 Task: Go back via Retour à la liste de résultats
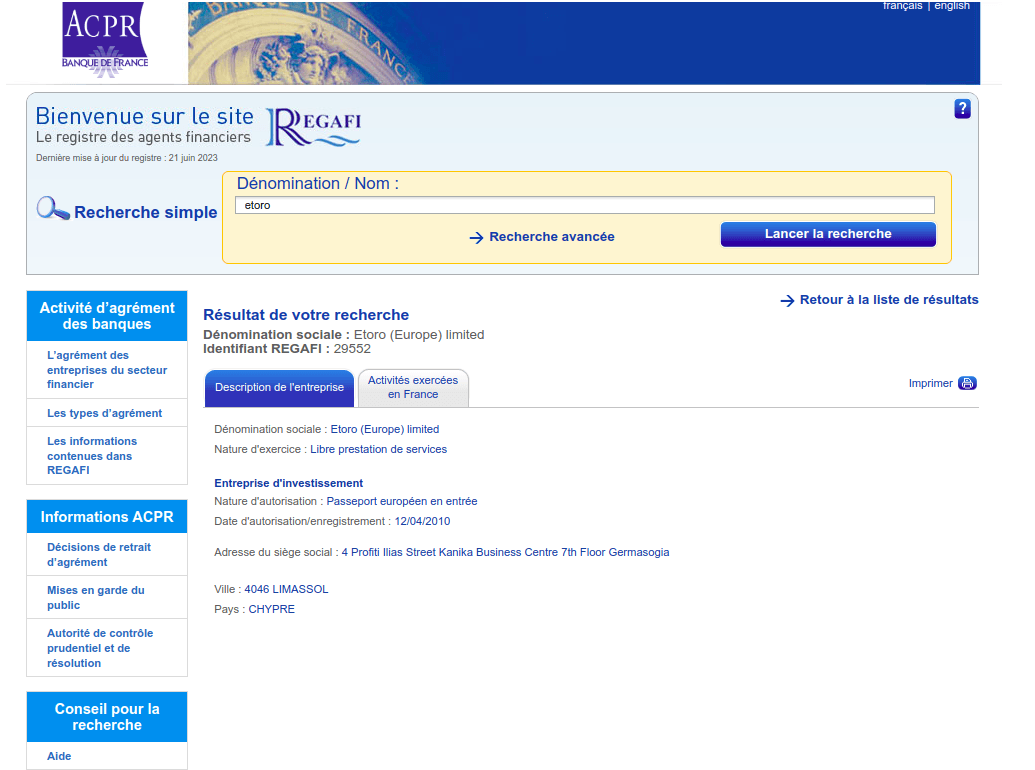(888, 300)
